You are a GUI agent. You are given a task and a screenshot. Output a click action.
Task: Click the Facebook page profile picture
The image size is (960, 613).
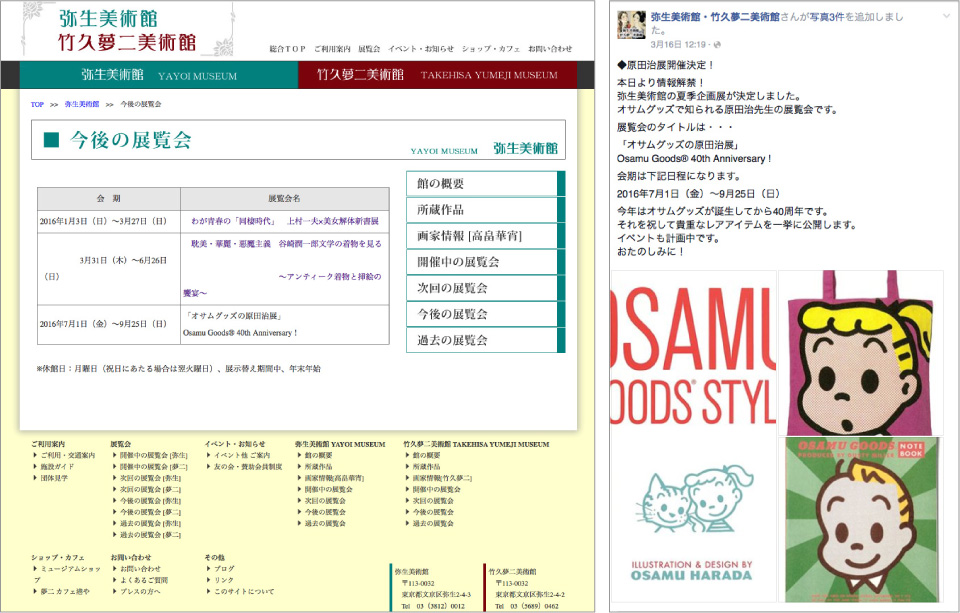tap(631, 25)
